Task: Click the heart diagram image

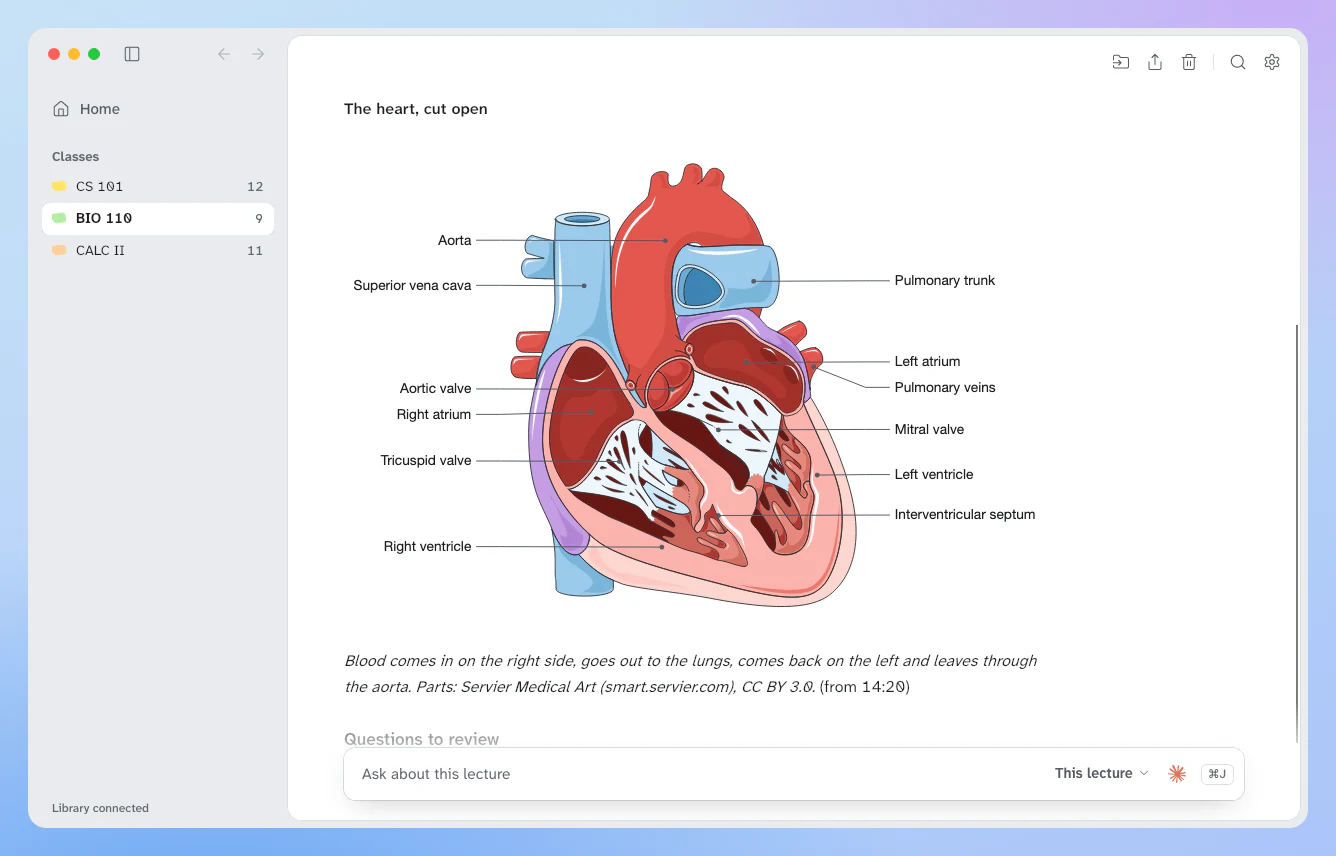Action: [x=692, y=385]
